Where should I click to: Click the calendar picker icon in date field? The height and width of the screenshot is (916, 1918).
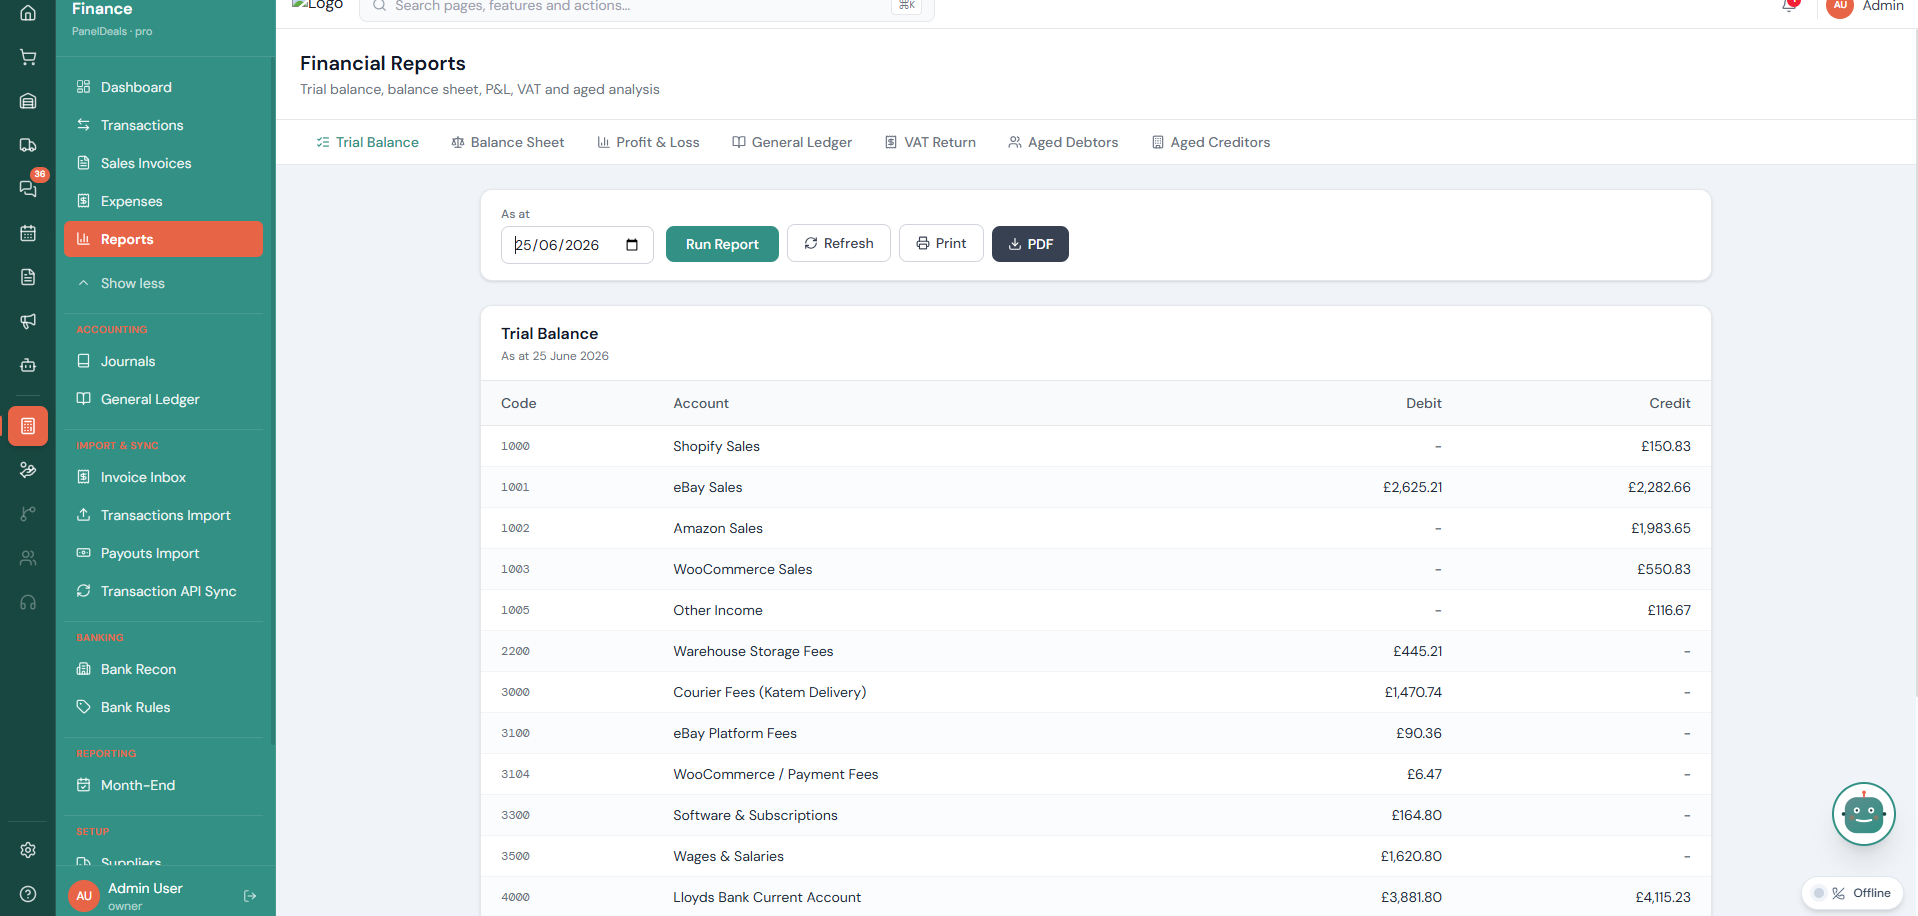click(632, 245)
